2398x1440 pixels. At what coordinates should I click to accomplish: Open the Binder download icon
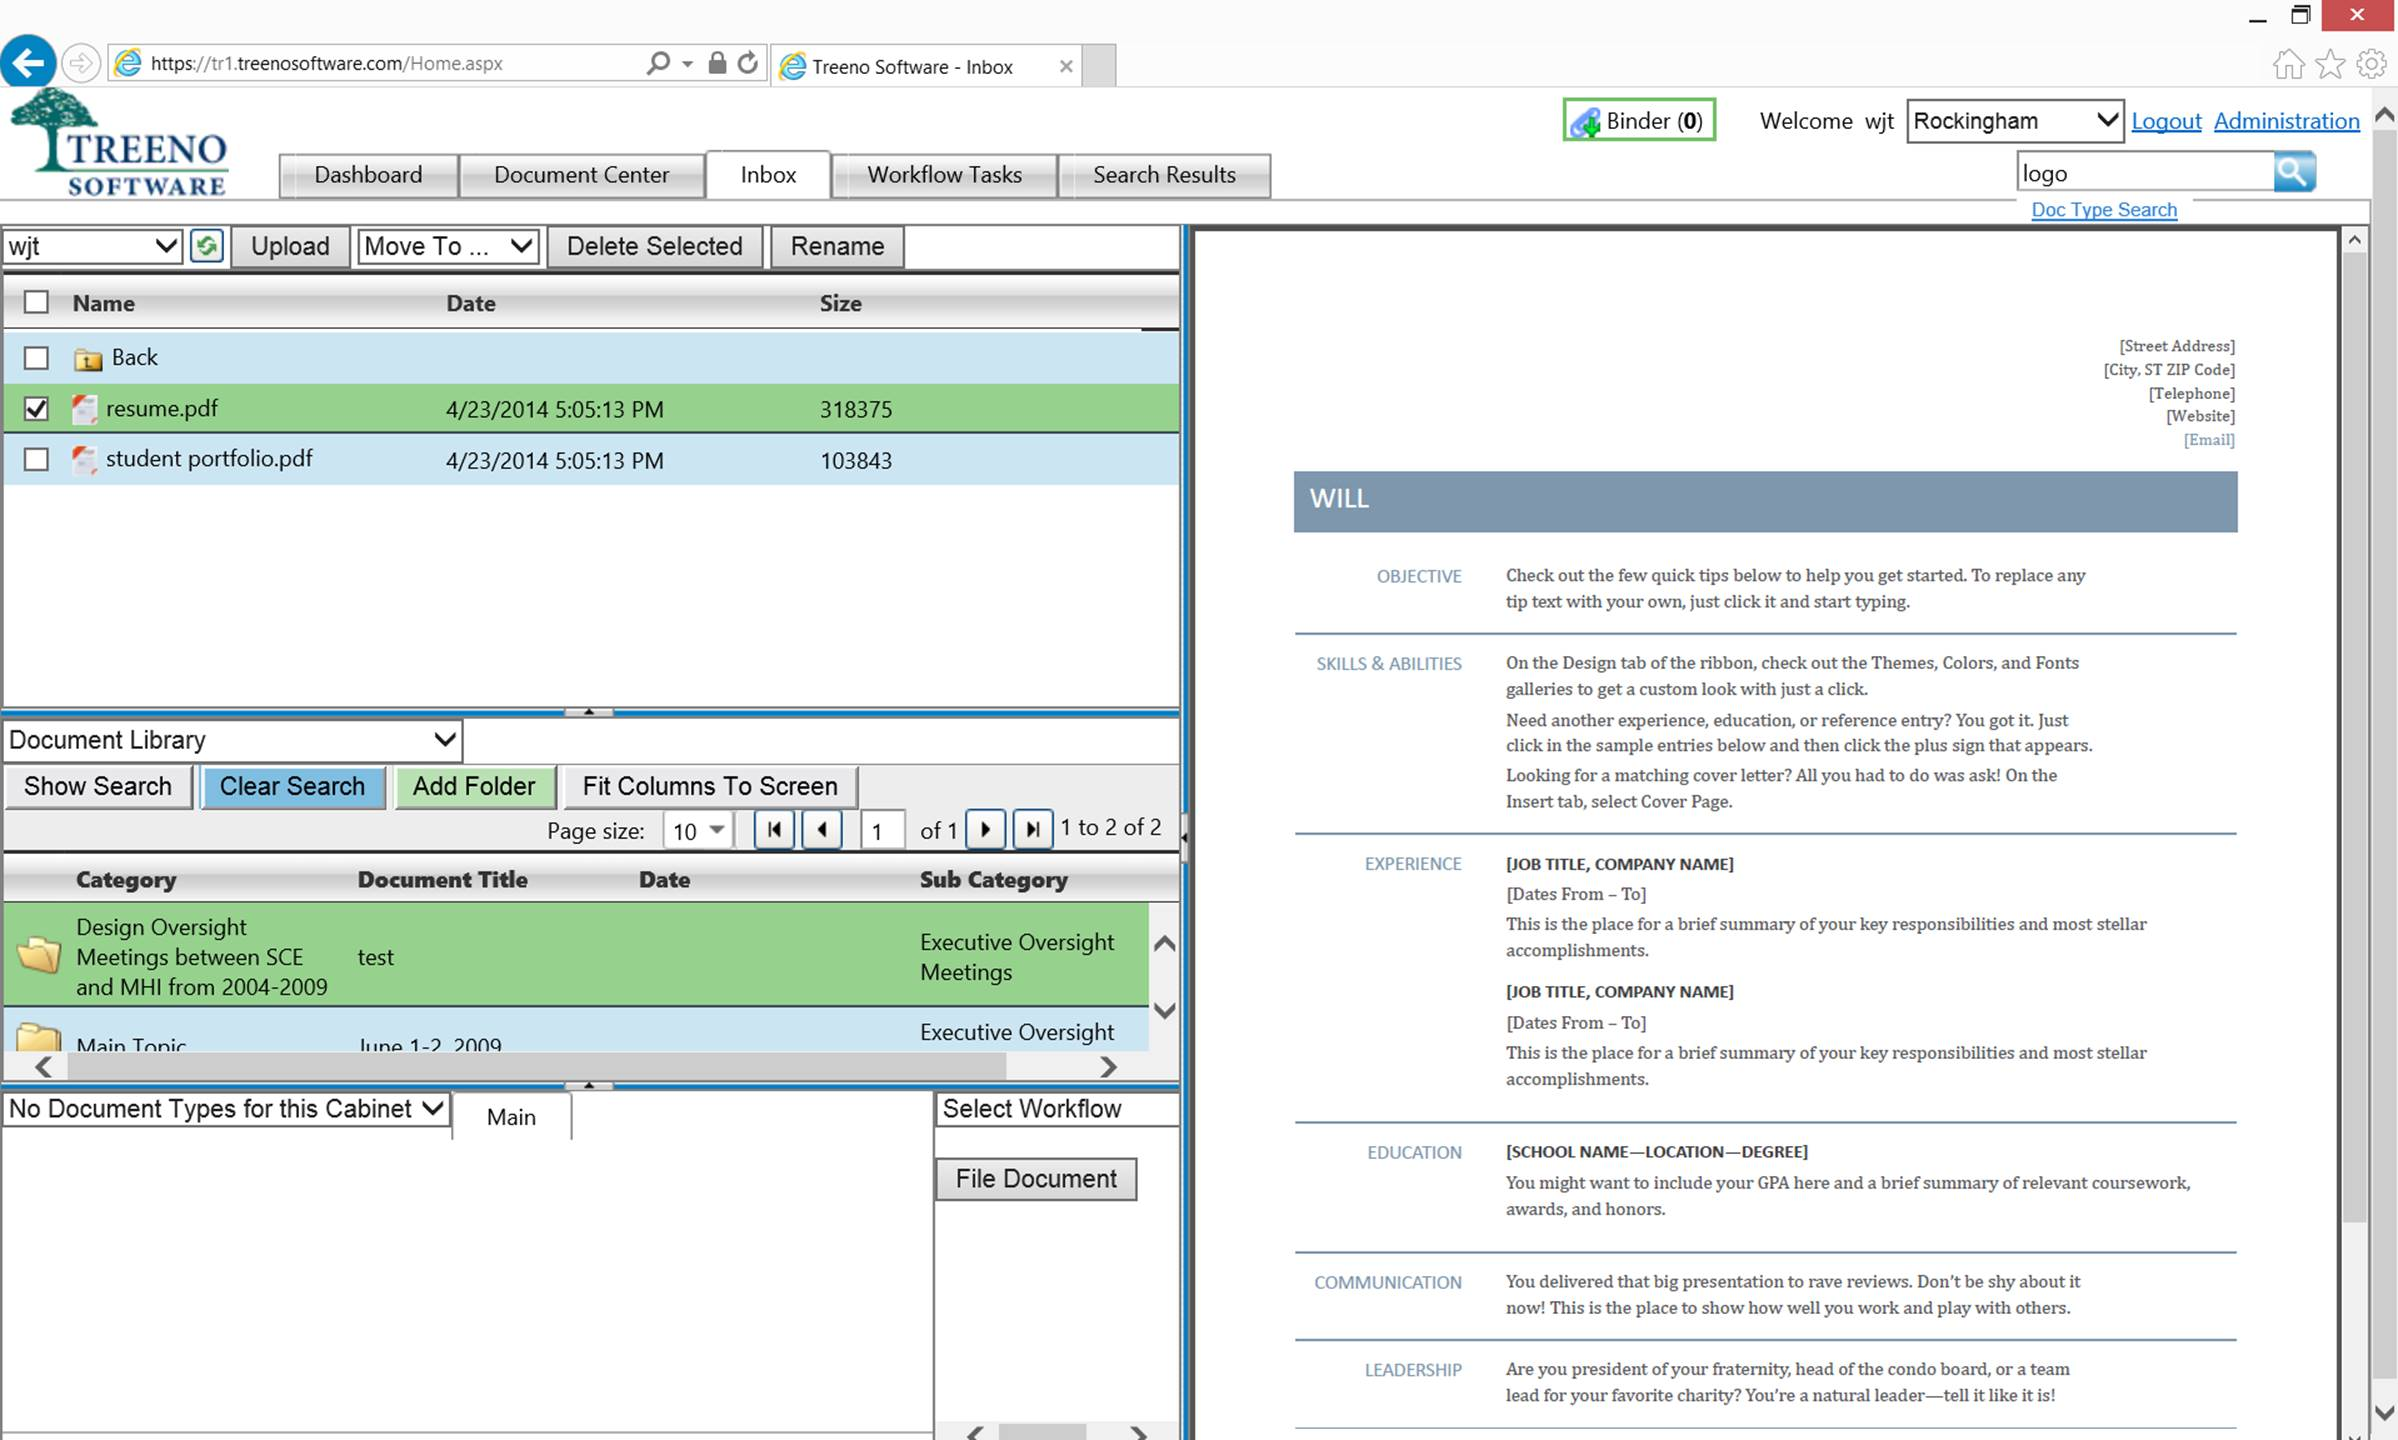[x=1586, y=122]
